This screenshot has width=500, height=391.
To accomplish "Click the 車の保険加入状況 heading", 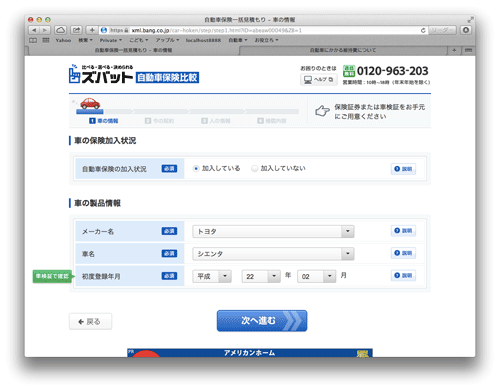I will click(x=105, y=141).
